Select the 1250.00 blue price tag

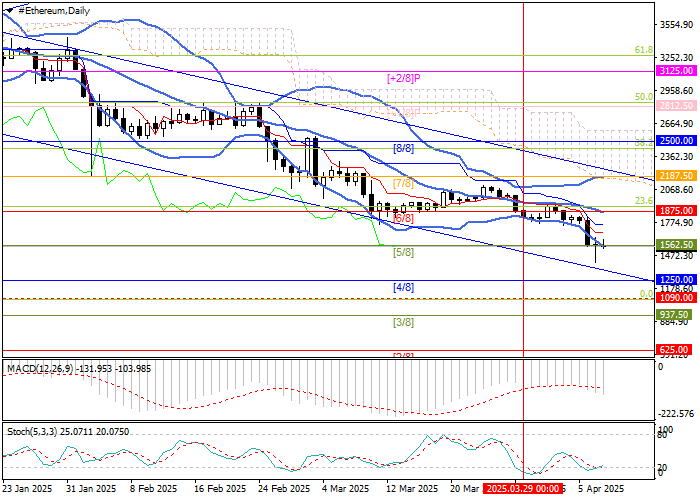(x=676, y=280)
